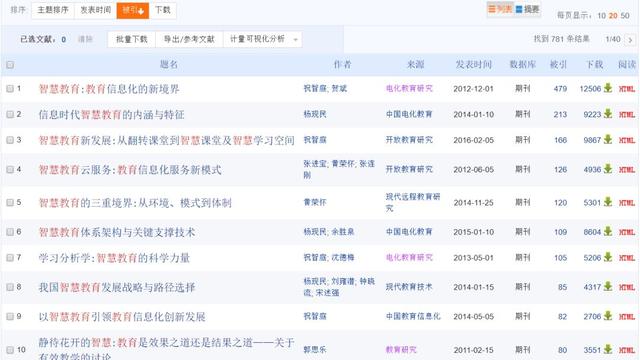
Task: Open HTML reading for row 1
Action: [627, 89]
